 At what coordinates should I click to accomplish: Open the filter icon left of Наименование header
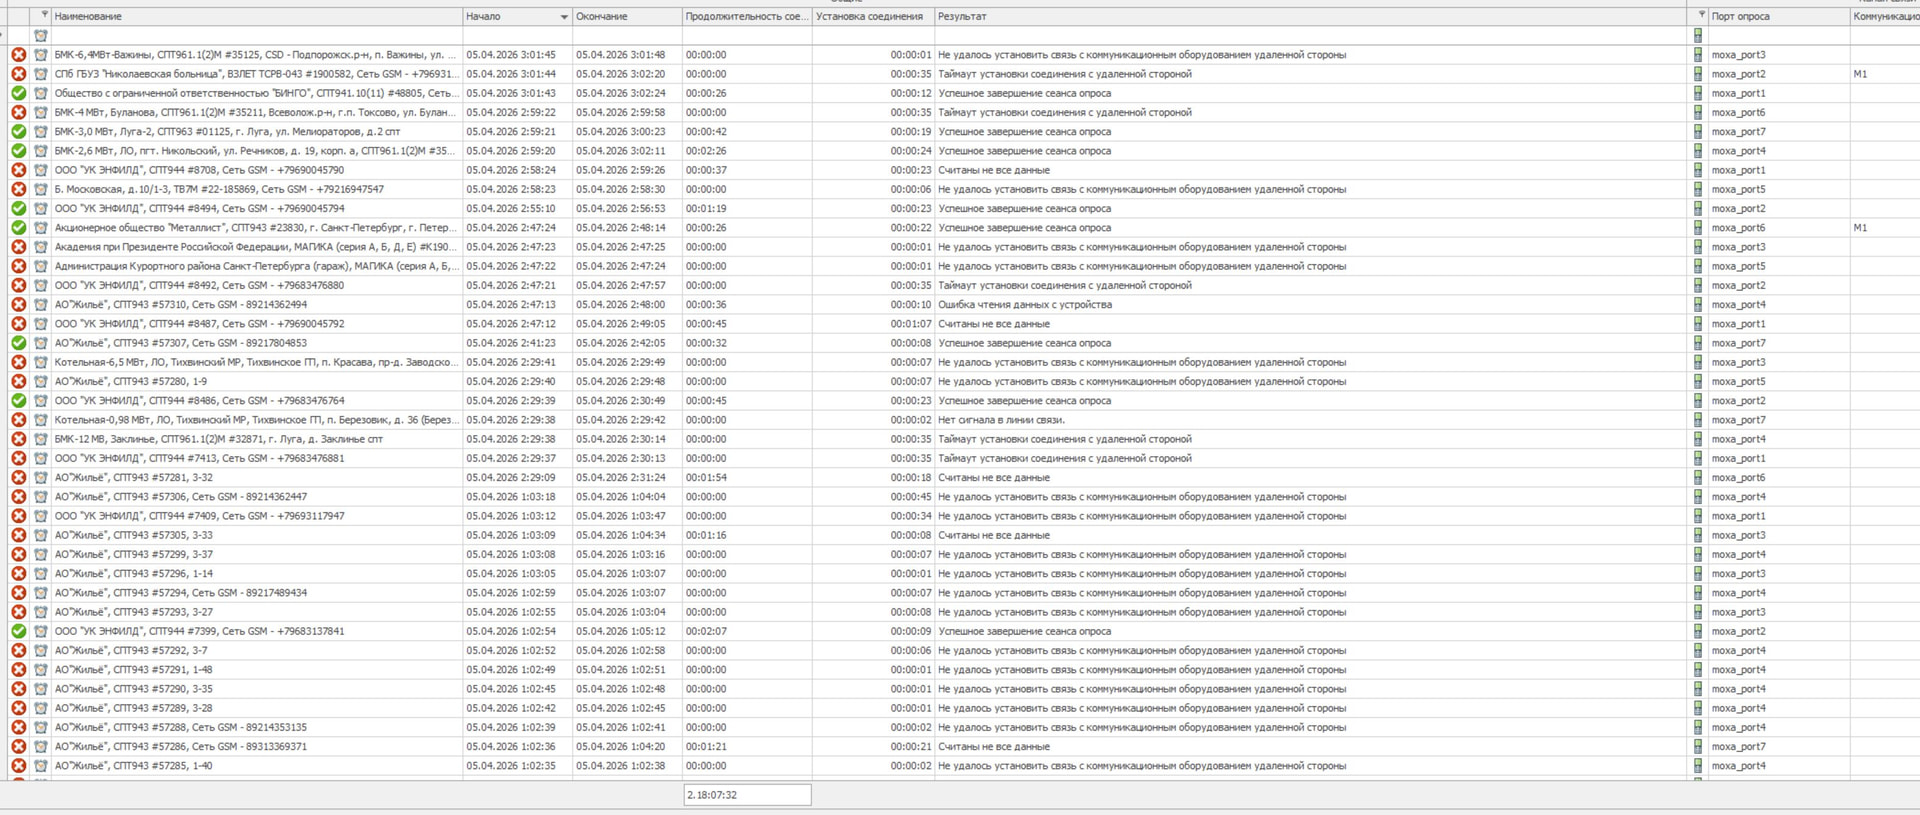coord(44,16)
